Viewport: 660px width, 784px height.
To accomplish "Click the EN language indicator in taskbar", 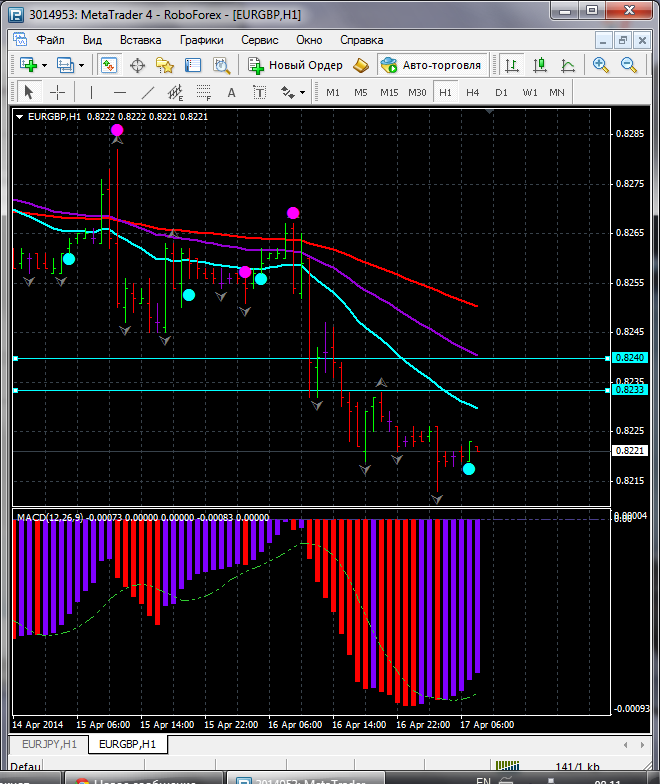I will 483,780.
